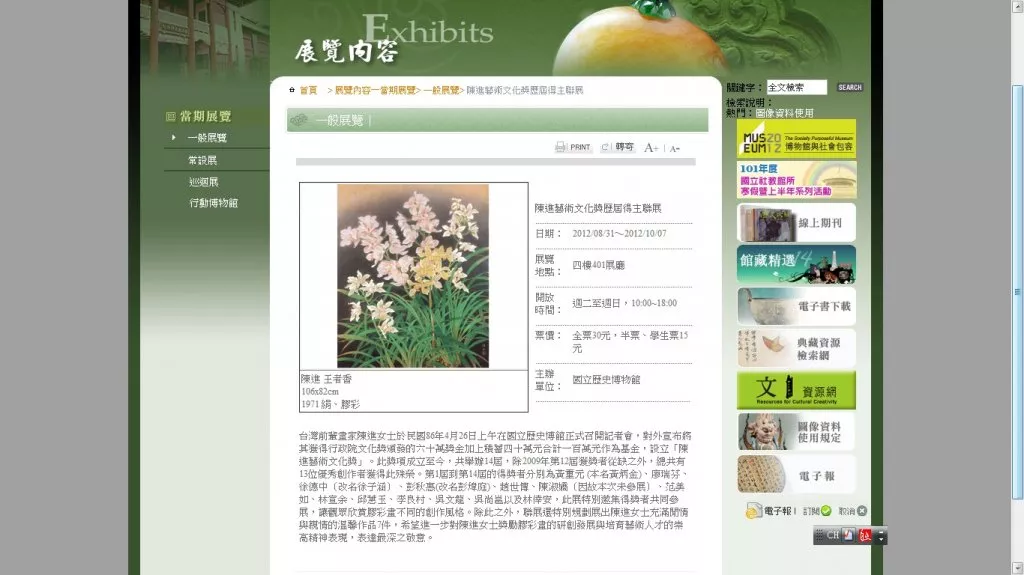This screenshot has width=1024, height=575.
Task: Select 常設展 in the left sidebar
Action: tap(202, 160)
